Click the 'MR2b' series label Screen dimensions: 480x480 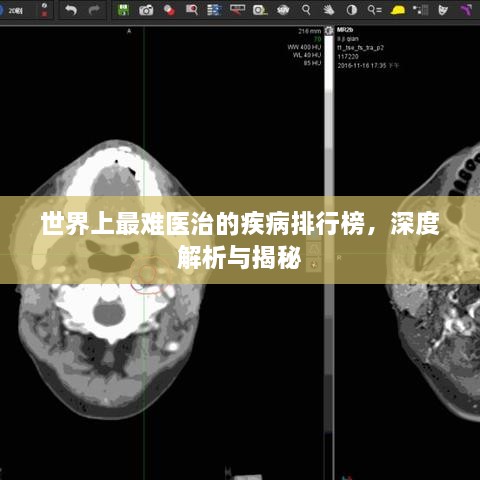click(x=345, y=30)
